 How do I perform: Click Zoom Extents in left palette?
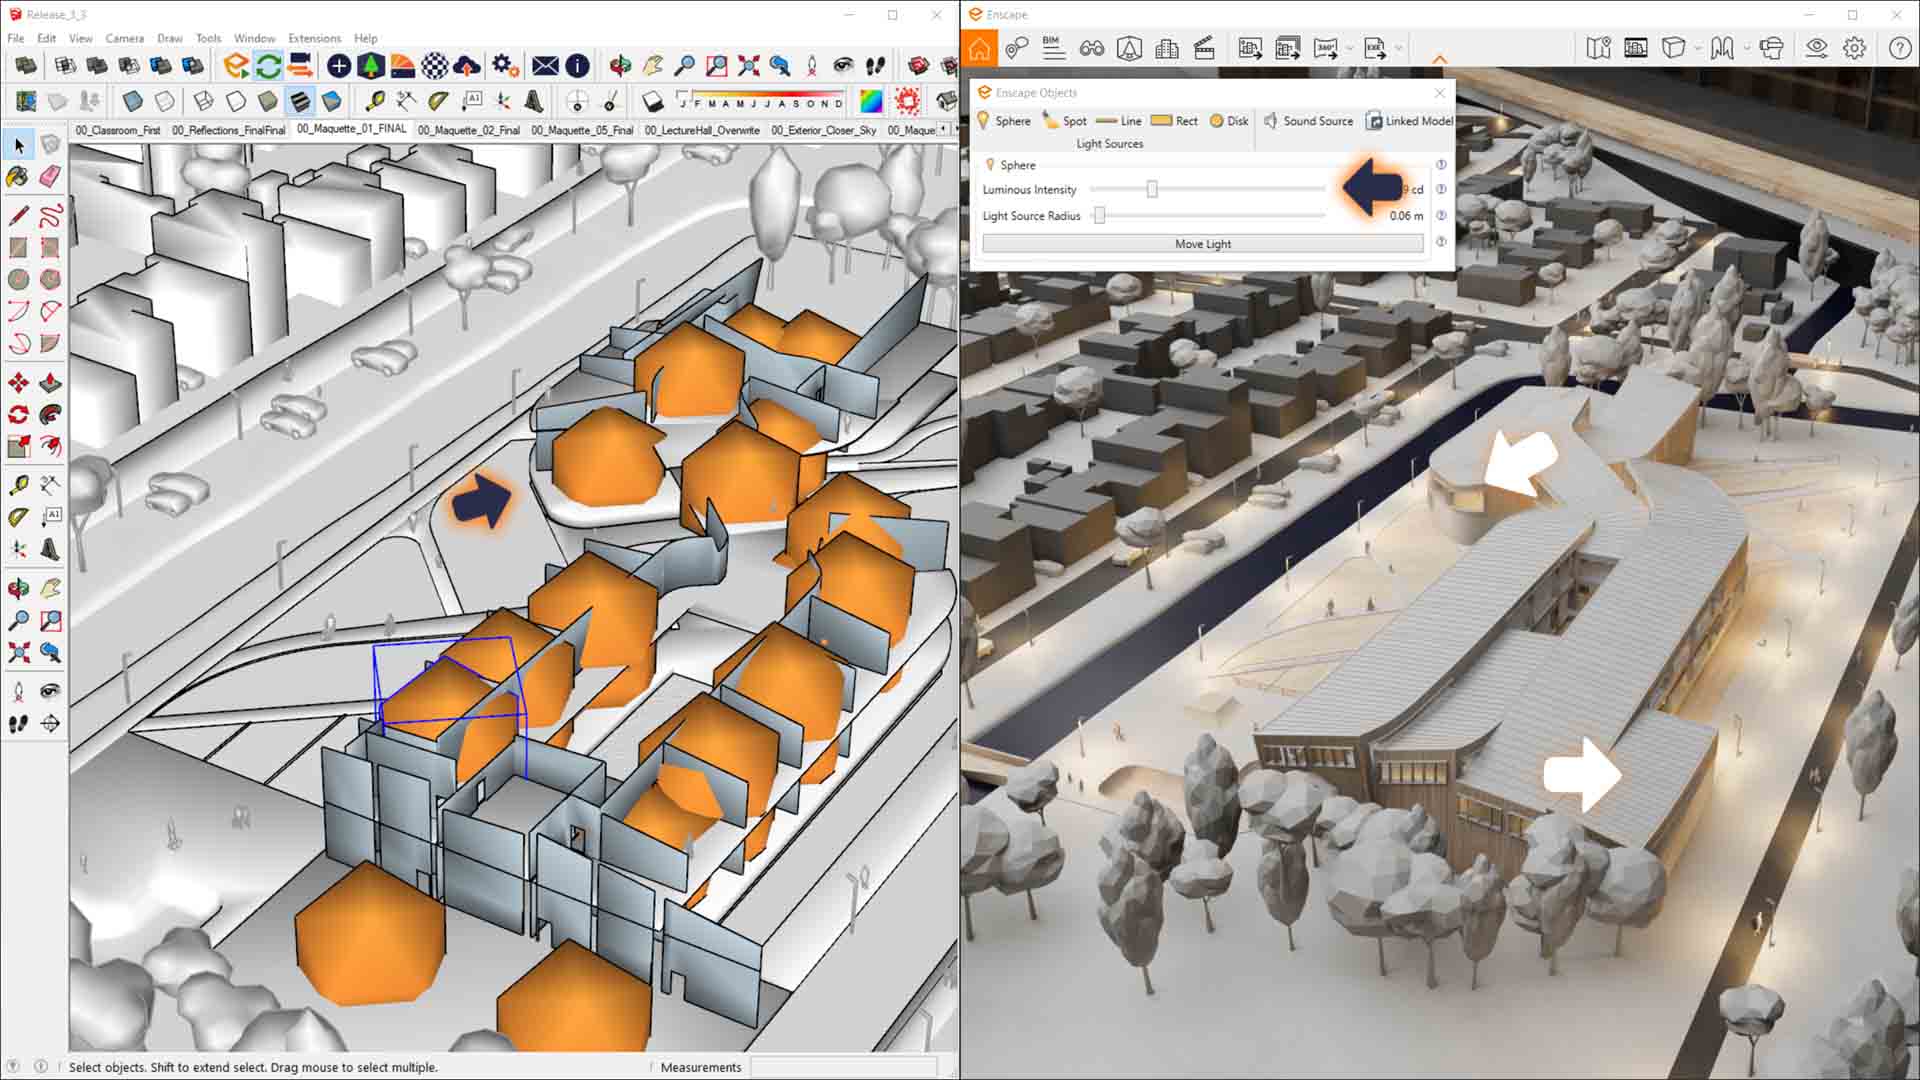point(18,653)
